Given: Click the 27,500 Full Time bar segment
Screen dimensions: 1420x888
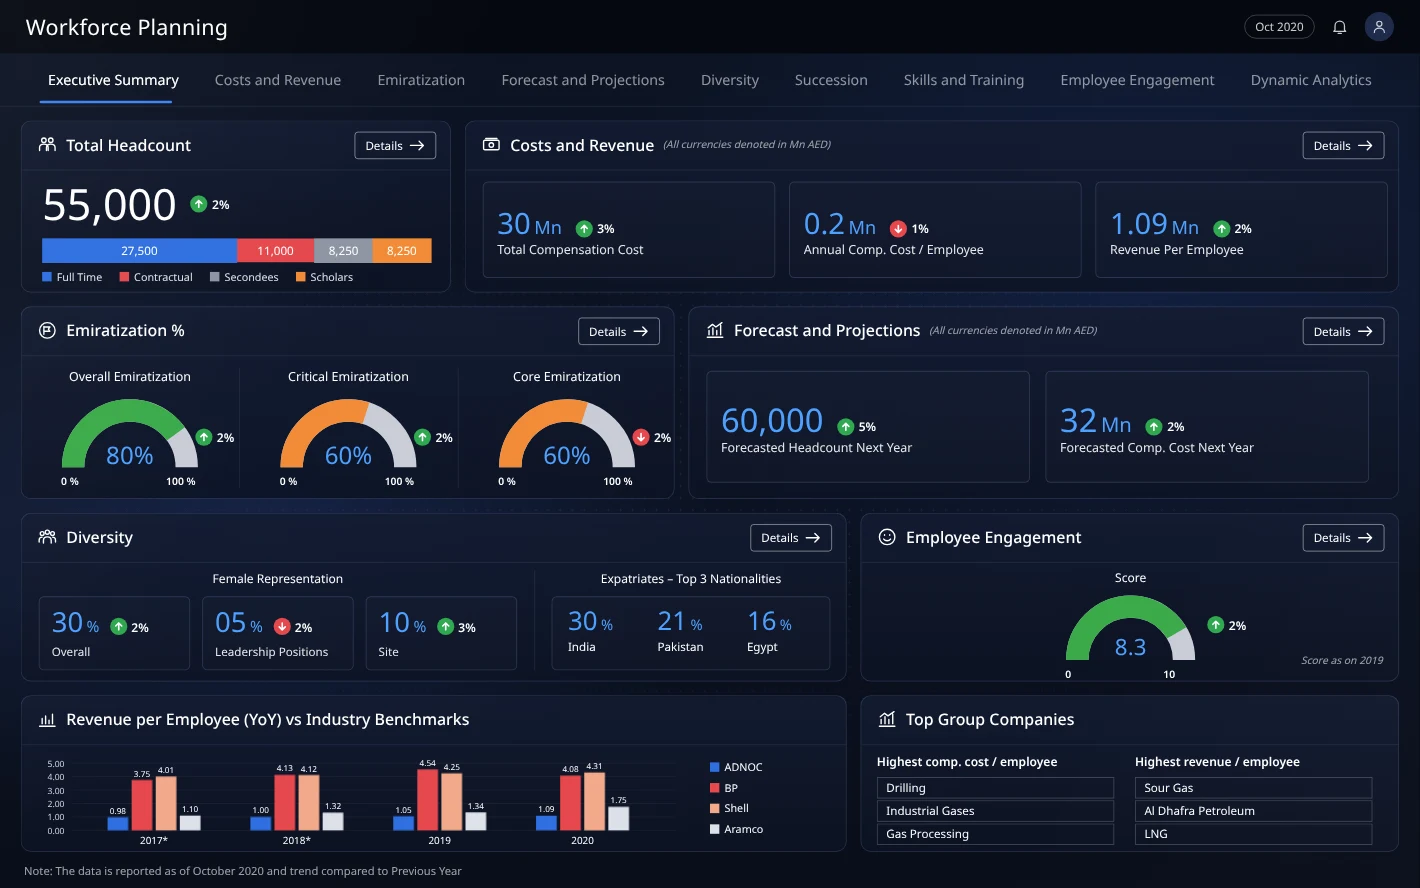Looking at the screenshot, I should pos(139,251).
